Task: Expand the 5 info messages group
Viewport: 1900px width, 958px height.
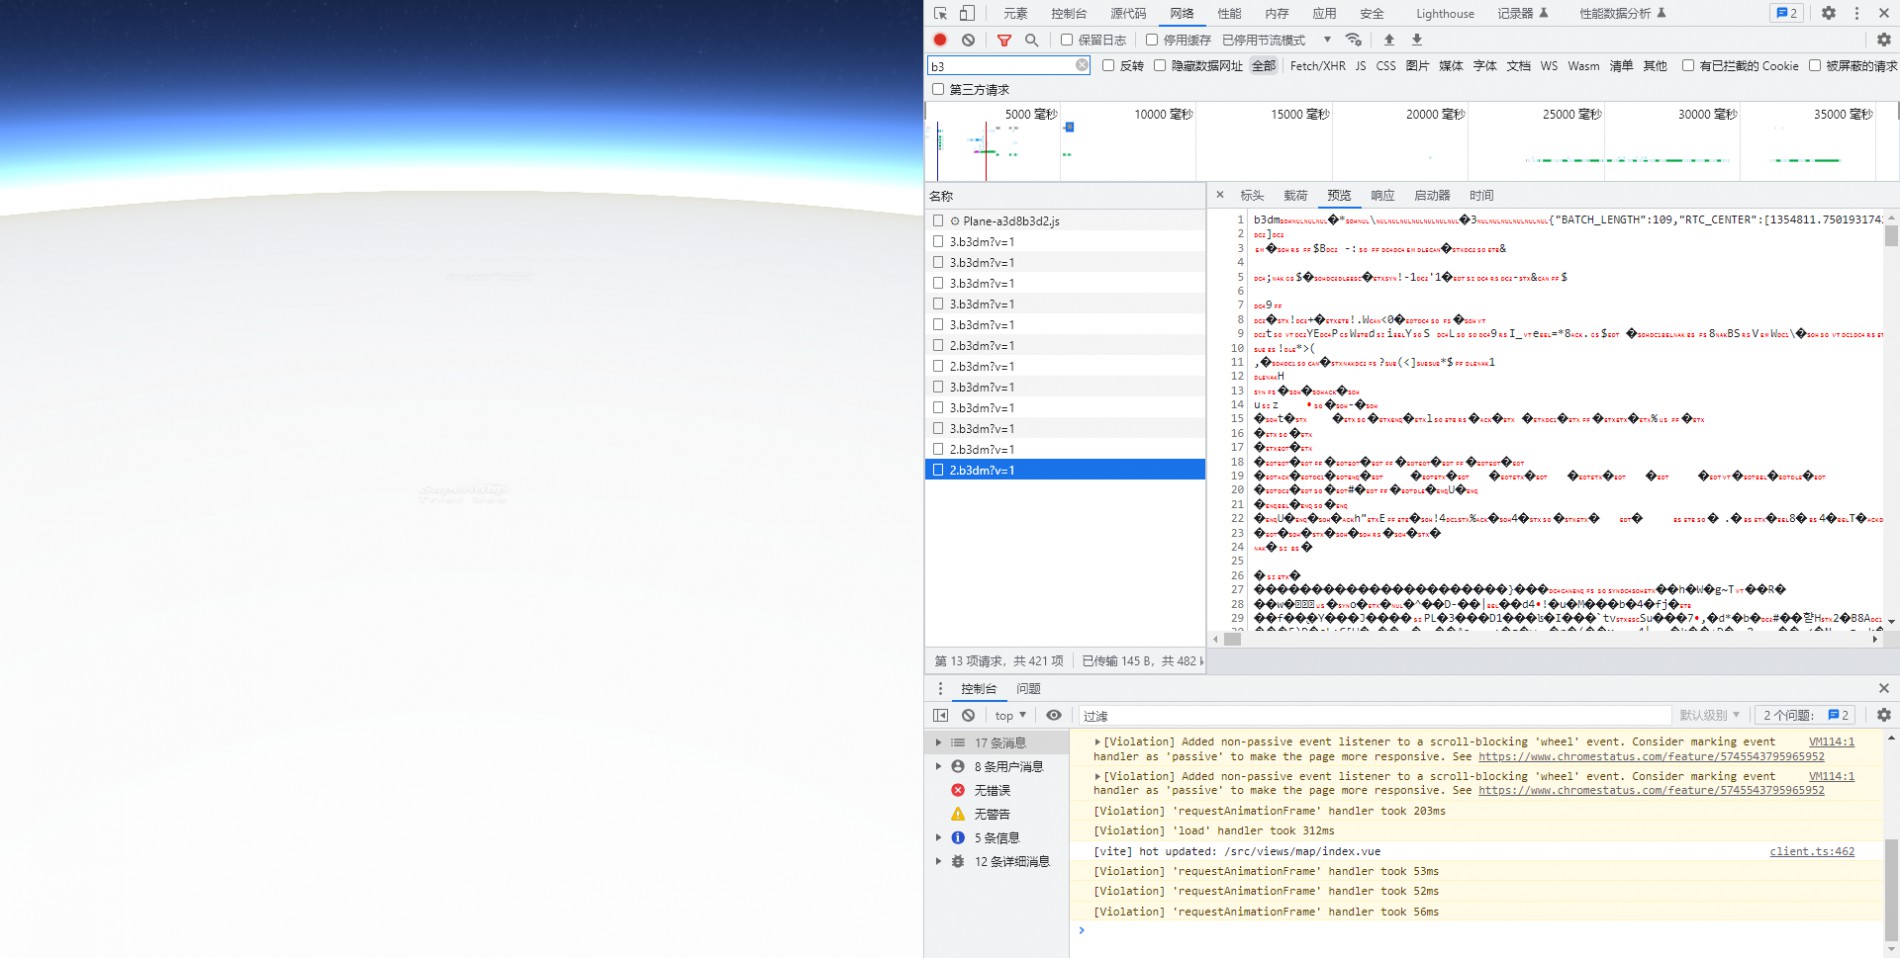Action: pos(938,837)
